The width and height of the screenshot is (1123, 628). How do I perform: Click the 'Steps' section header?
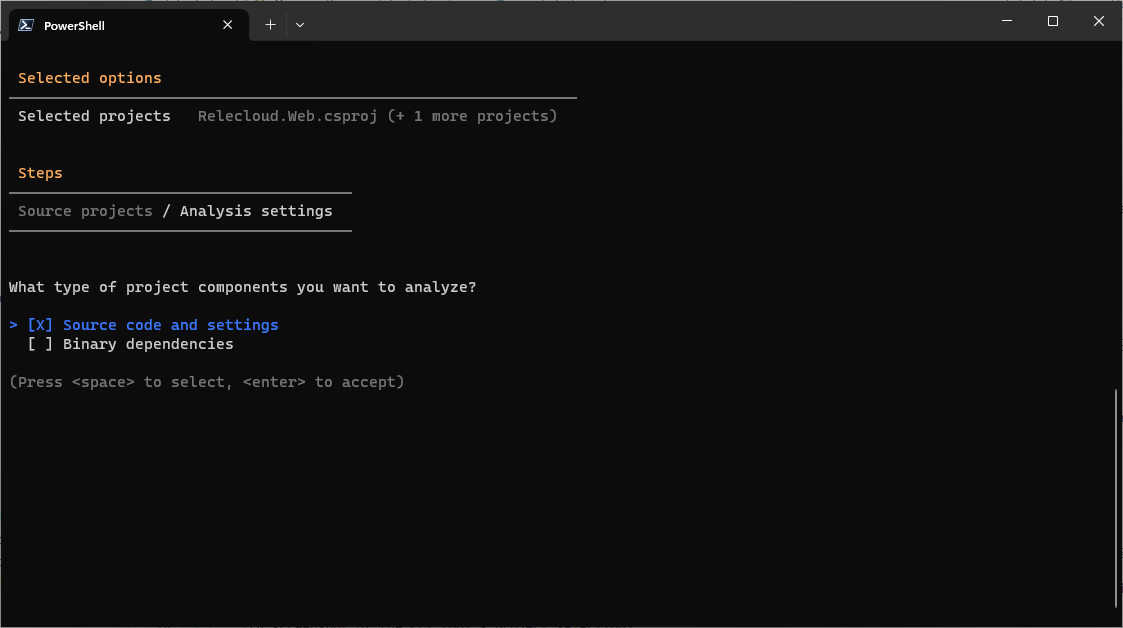40,172
